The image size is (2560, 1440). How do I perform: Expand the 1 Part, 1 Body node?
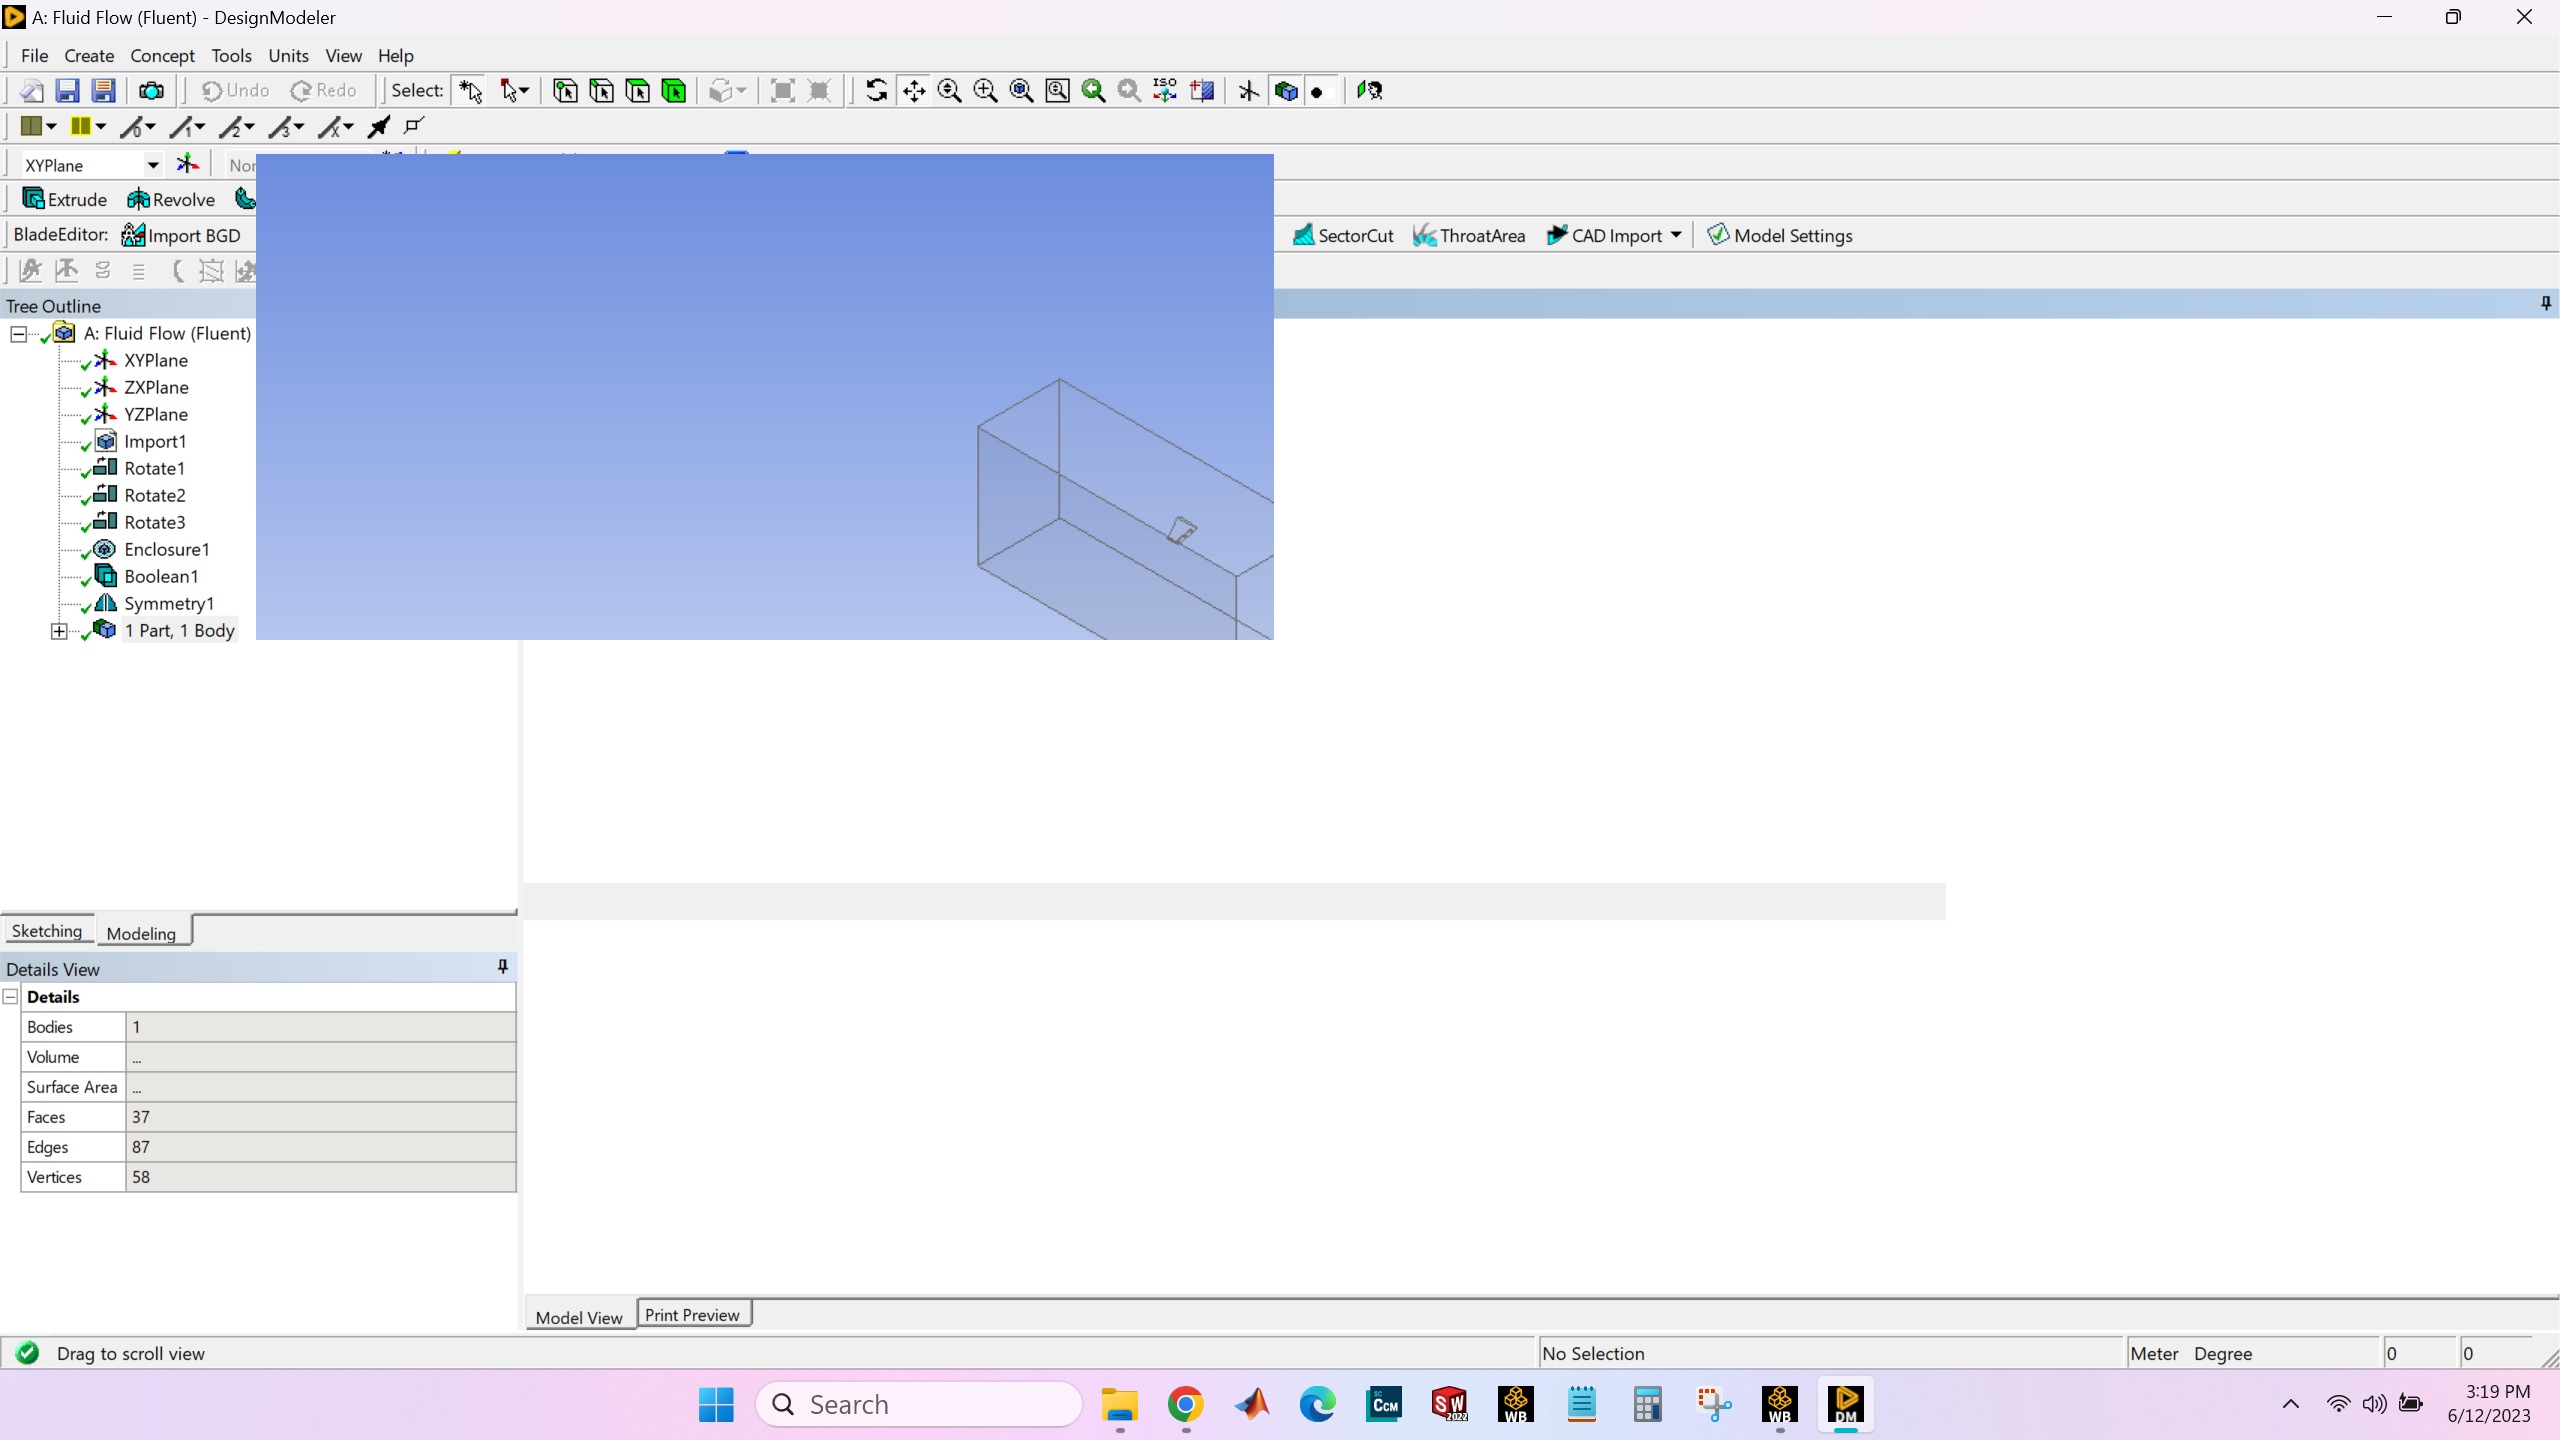tap(59, 631)
